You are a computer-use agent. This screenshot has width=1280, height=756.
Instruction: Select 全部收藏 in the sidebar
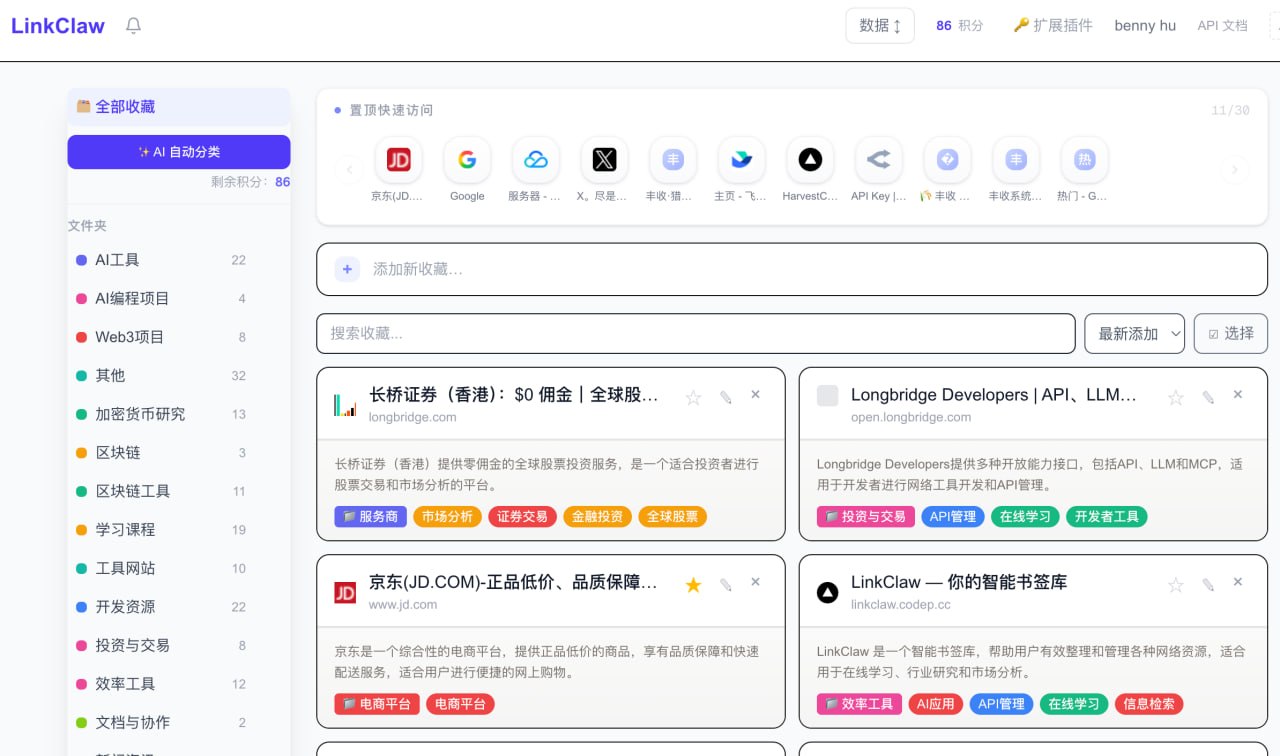(179, 107)
